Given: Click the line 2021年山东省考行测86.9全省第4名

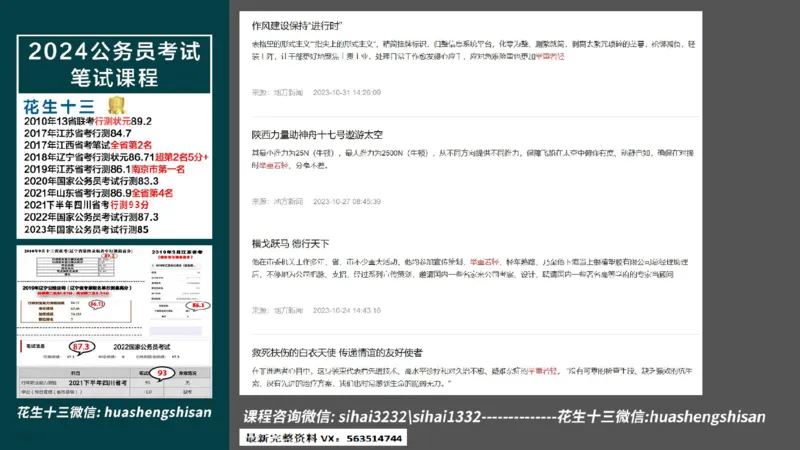Looking at the screenshot, I should pyautogui.click(x=98, y=193).
